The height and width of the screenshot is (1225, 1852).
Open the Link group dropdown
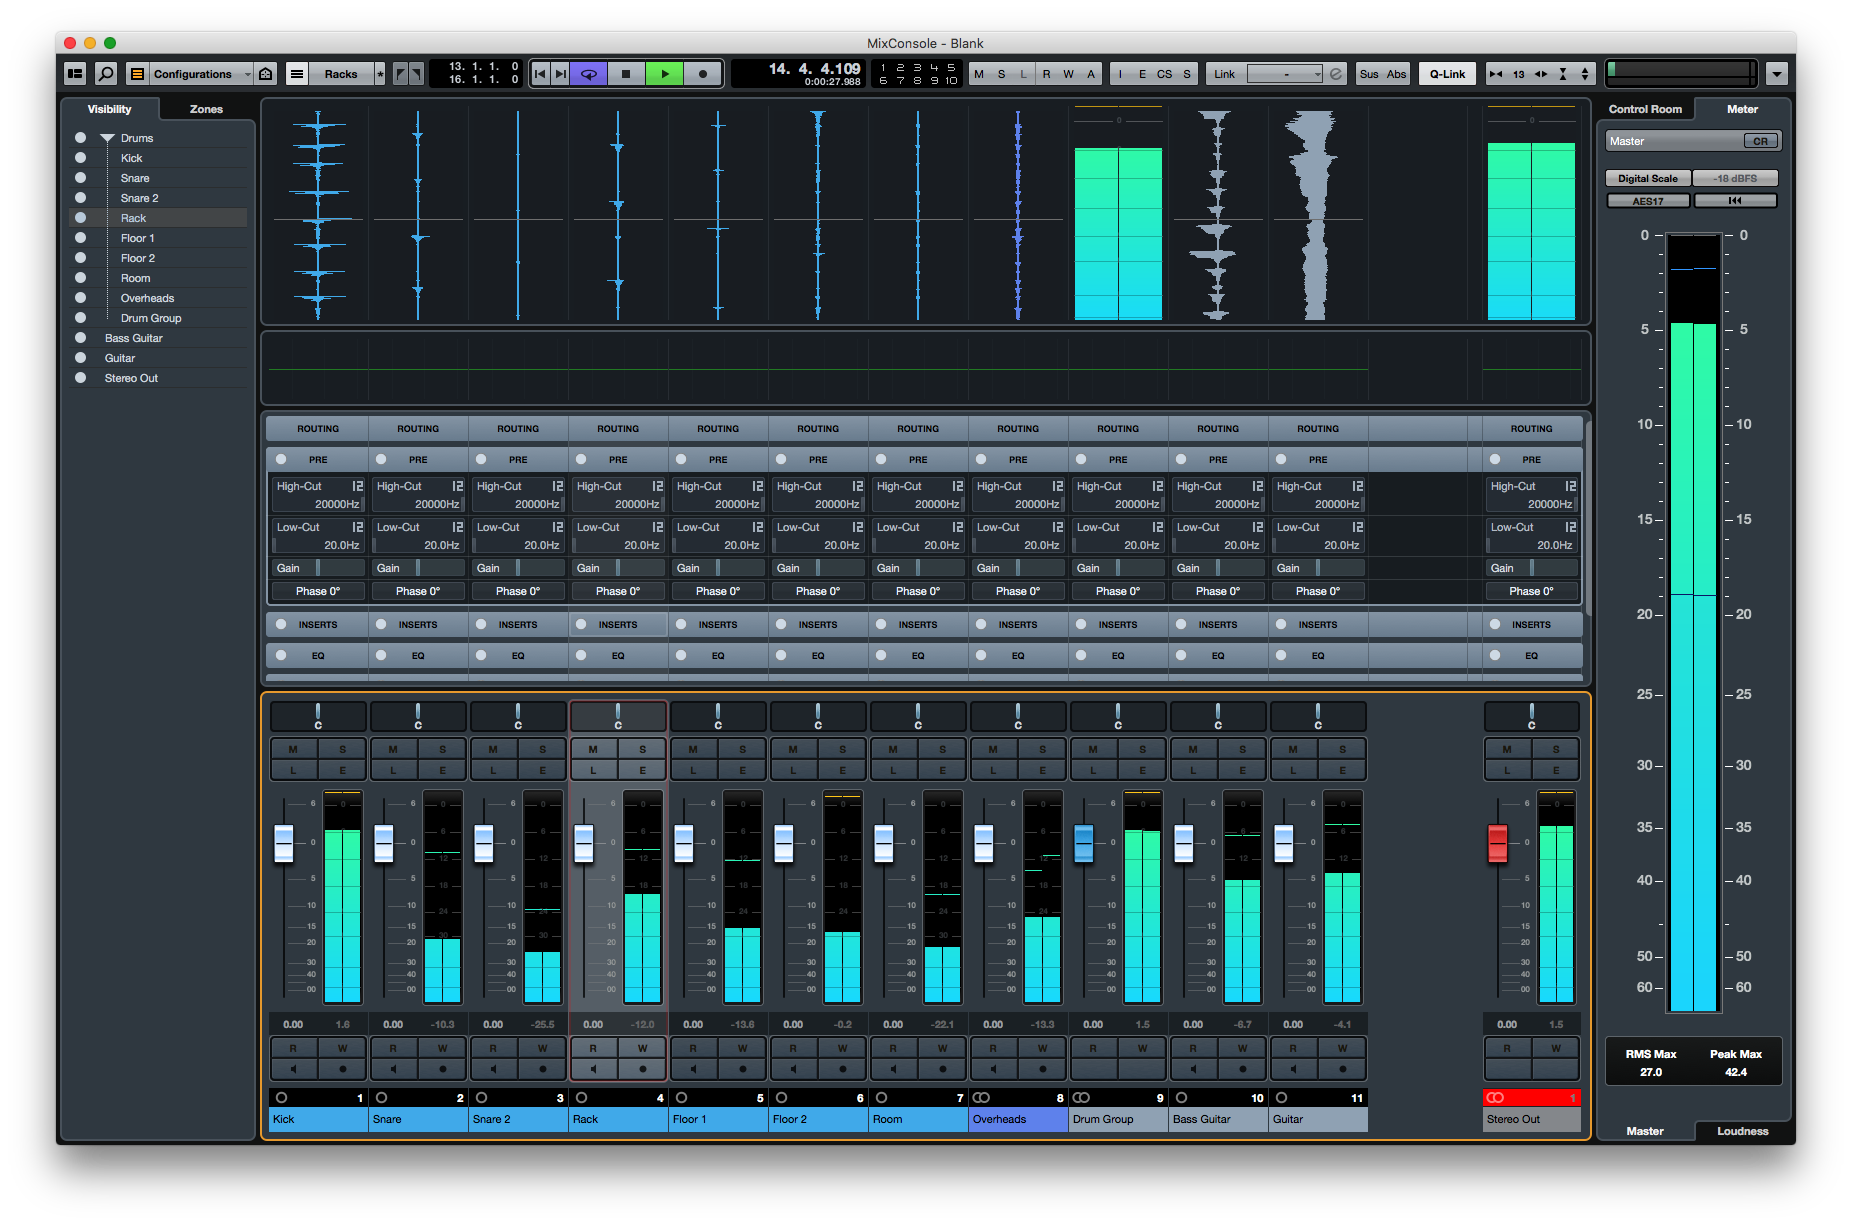pos(1284,74)
